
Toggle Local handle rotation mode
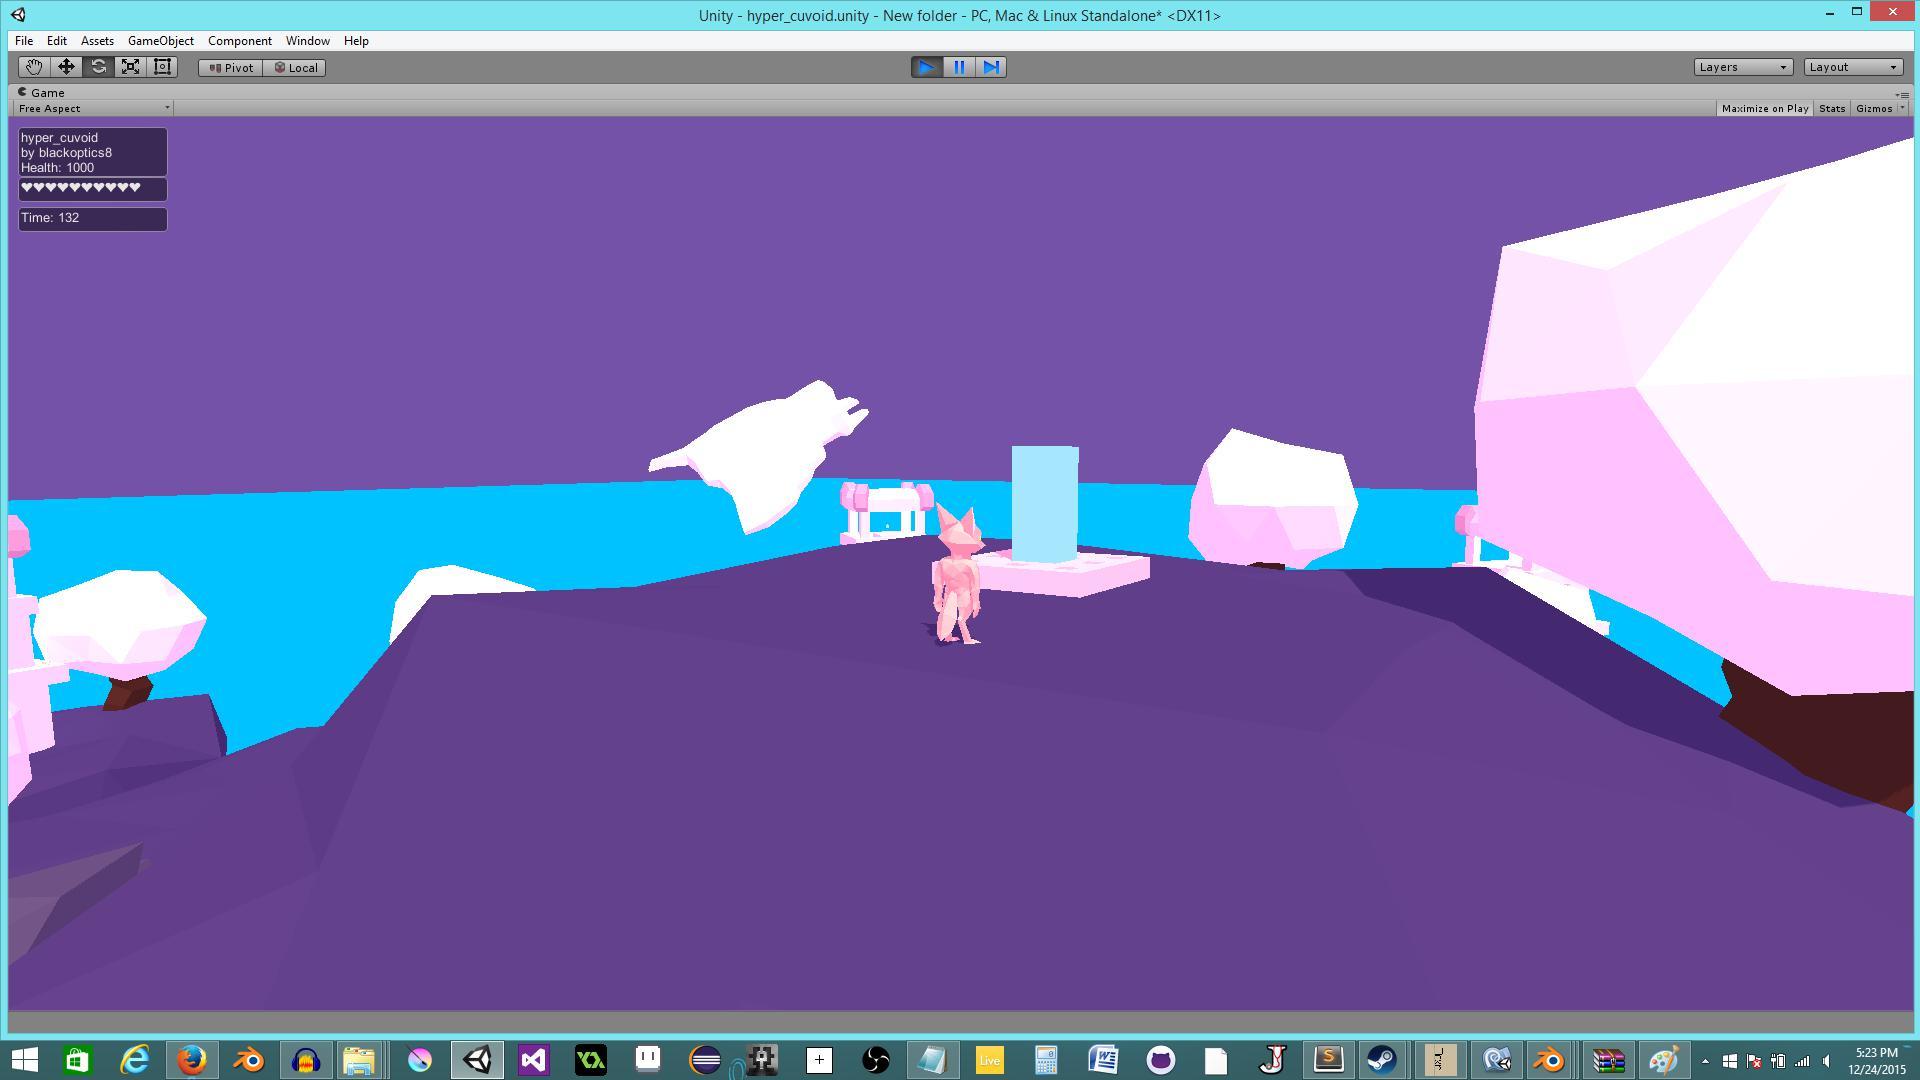(296, 68)
